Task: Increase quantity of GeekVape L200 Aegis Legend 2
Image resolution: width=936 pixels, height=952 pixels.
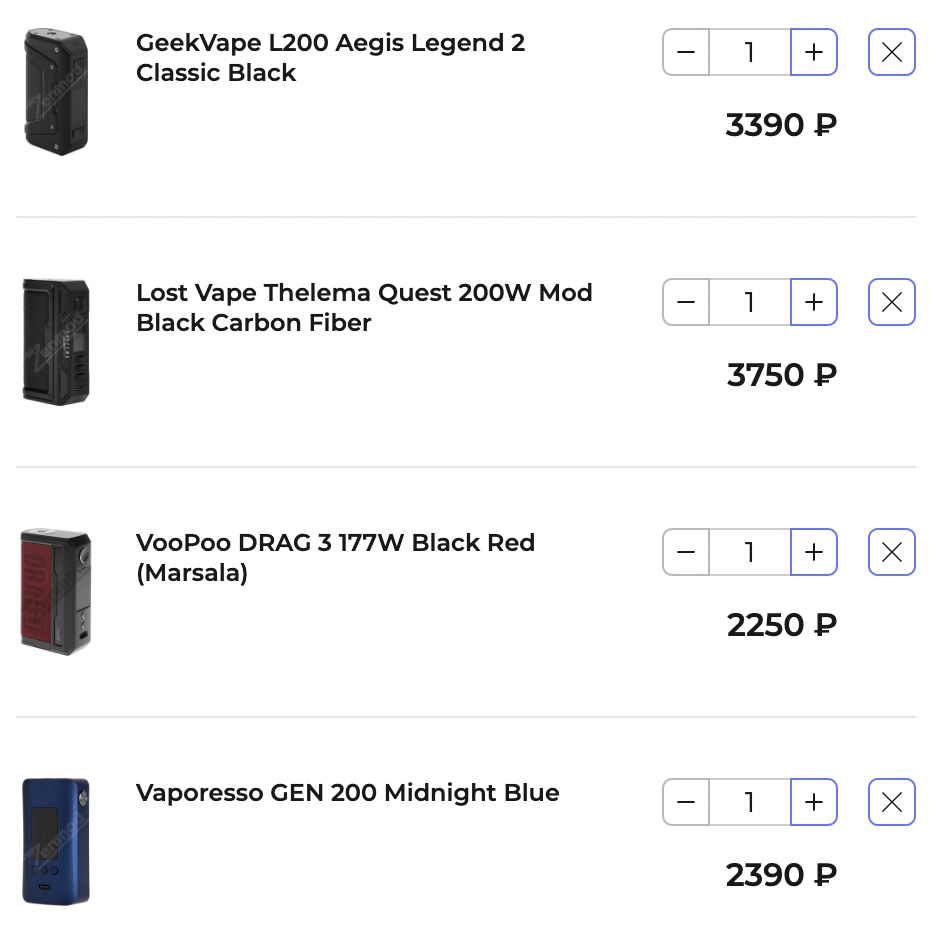Action: 813,53
